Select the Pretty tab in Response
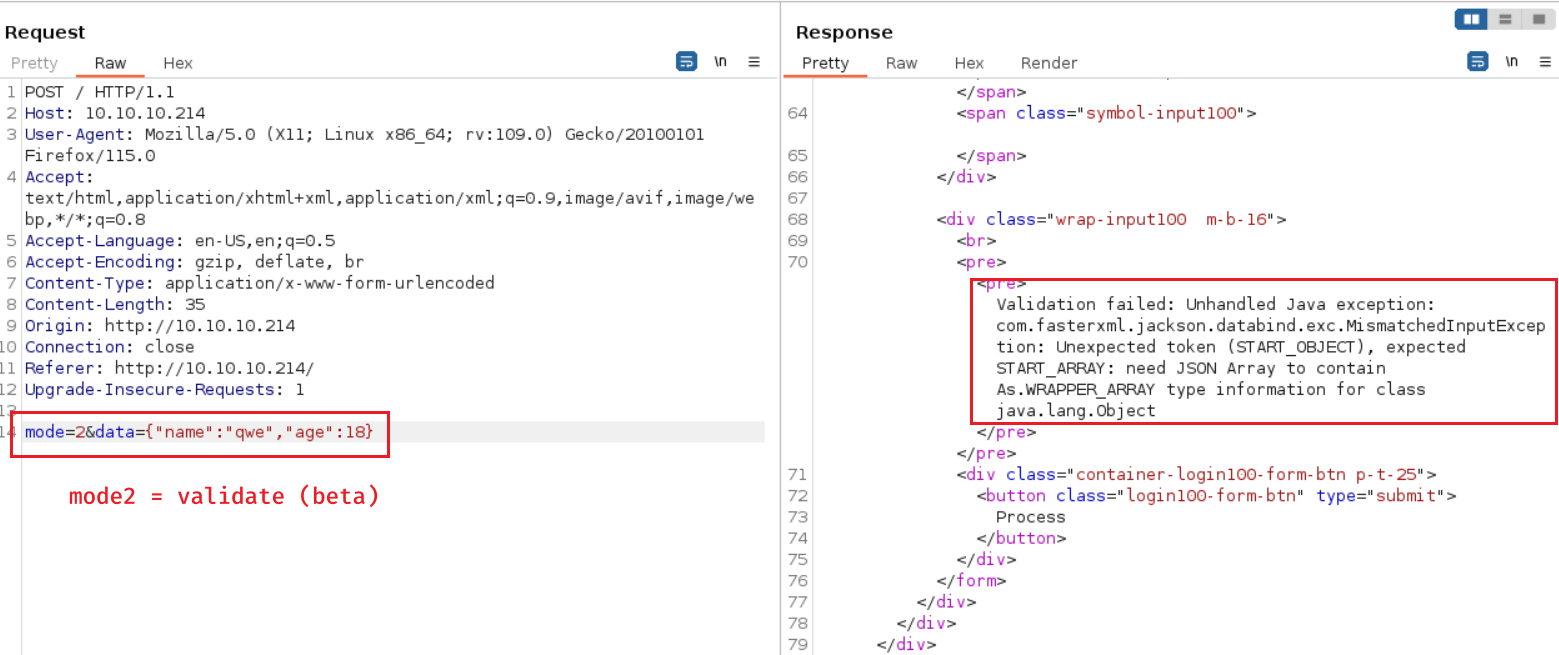 pos(825,63)
